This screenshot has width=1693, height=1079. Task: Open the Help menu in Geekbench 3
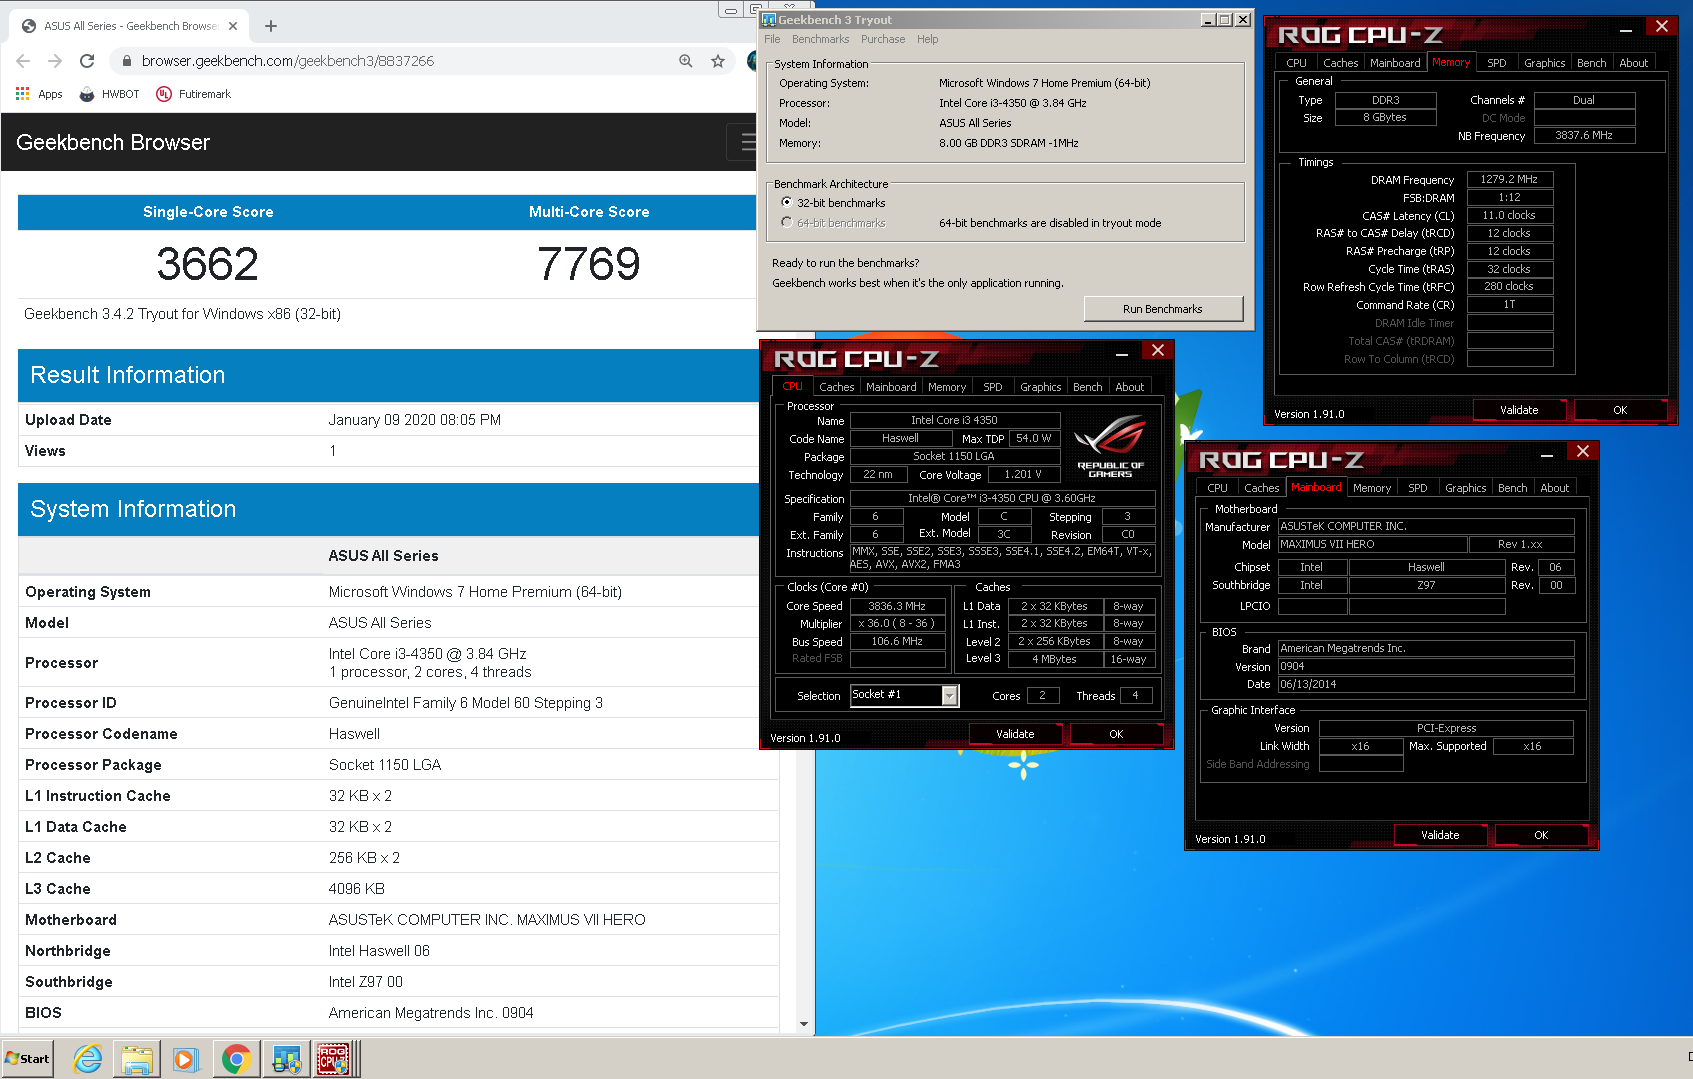pyautogui.click(x=928, y=39)
